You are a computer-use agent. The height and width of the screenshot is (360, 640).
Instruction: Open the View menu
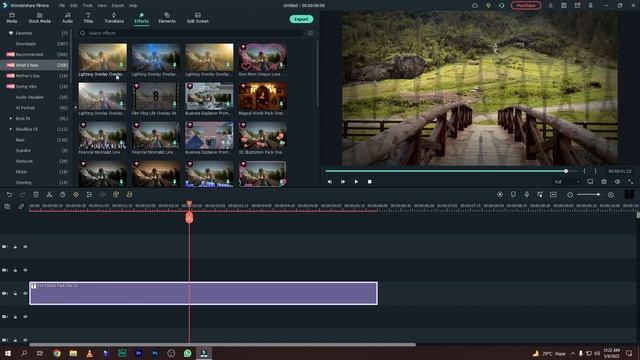pos(102,6)
